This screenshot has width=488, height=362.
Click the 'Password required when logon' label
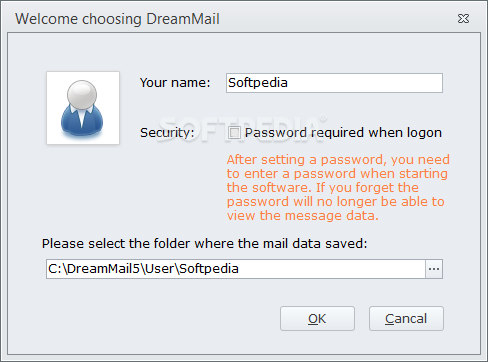343,133
